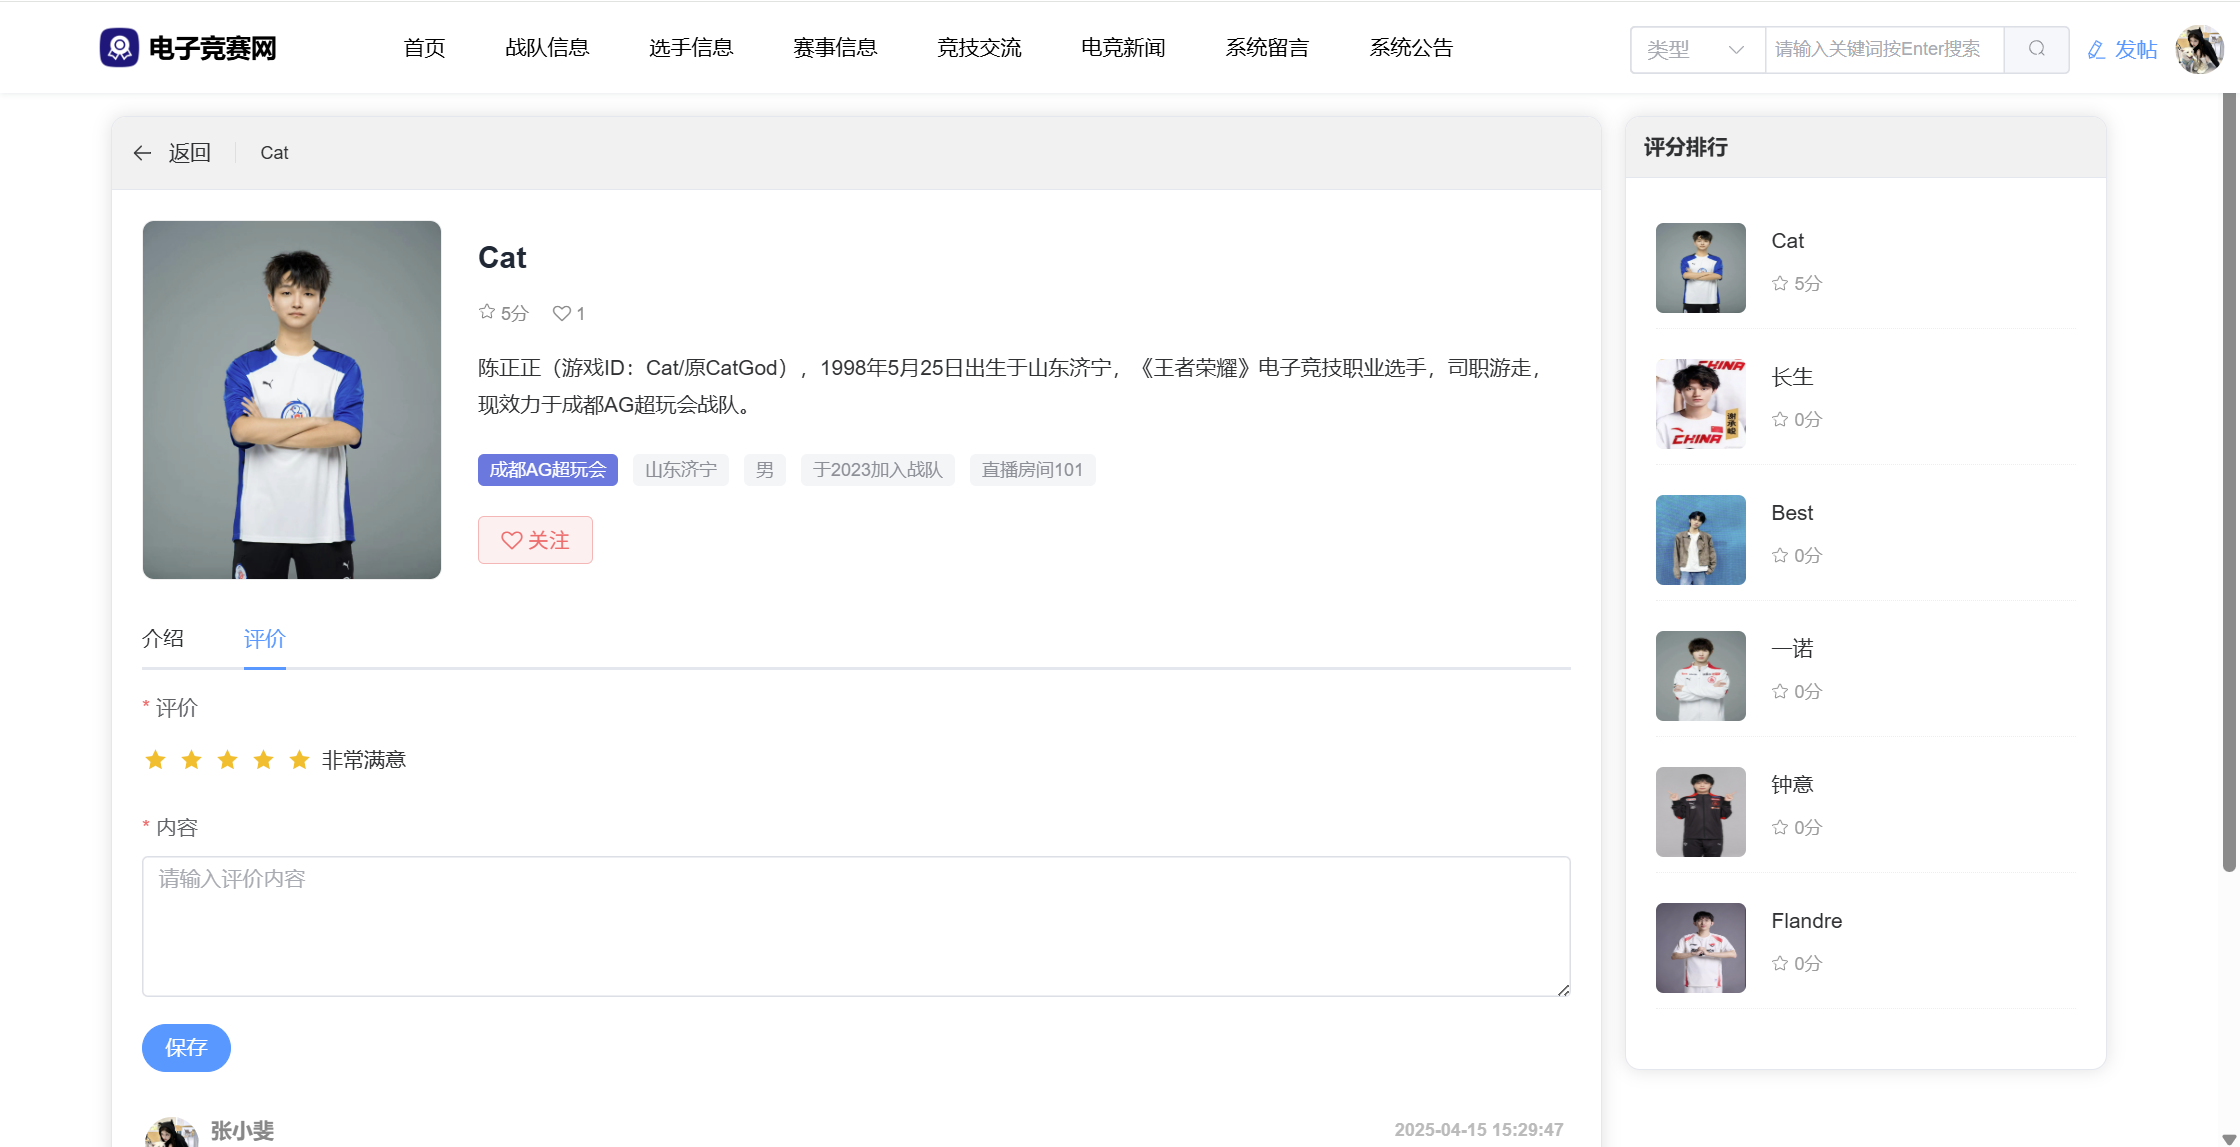The image size is (2240, 1147).
Task: Open 选手信息 in navigation bar
Action: coord(690,48)
